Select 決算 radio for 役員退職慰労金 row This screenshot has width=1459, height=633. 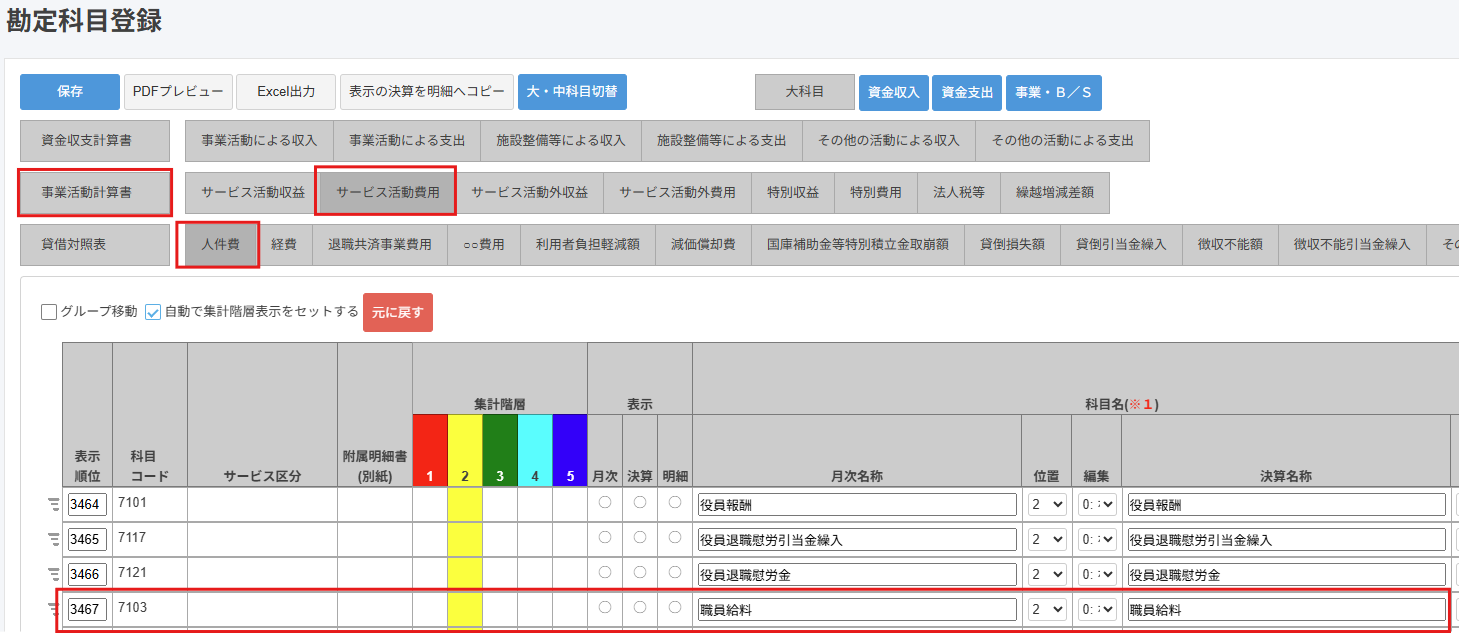(640, 573)
